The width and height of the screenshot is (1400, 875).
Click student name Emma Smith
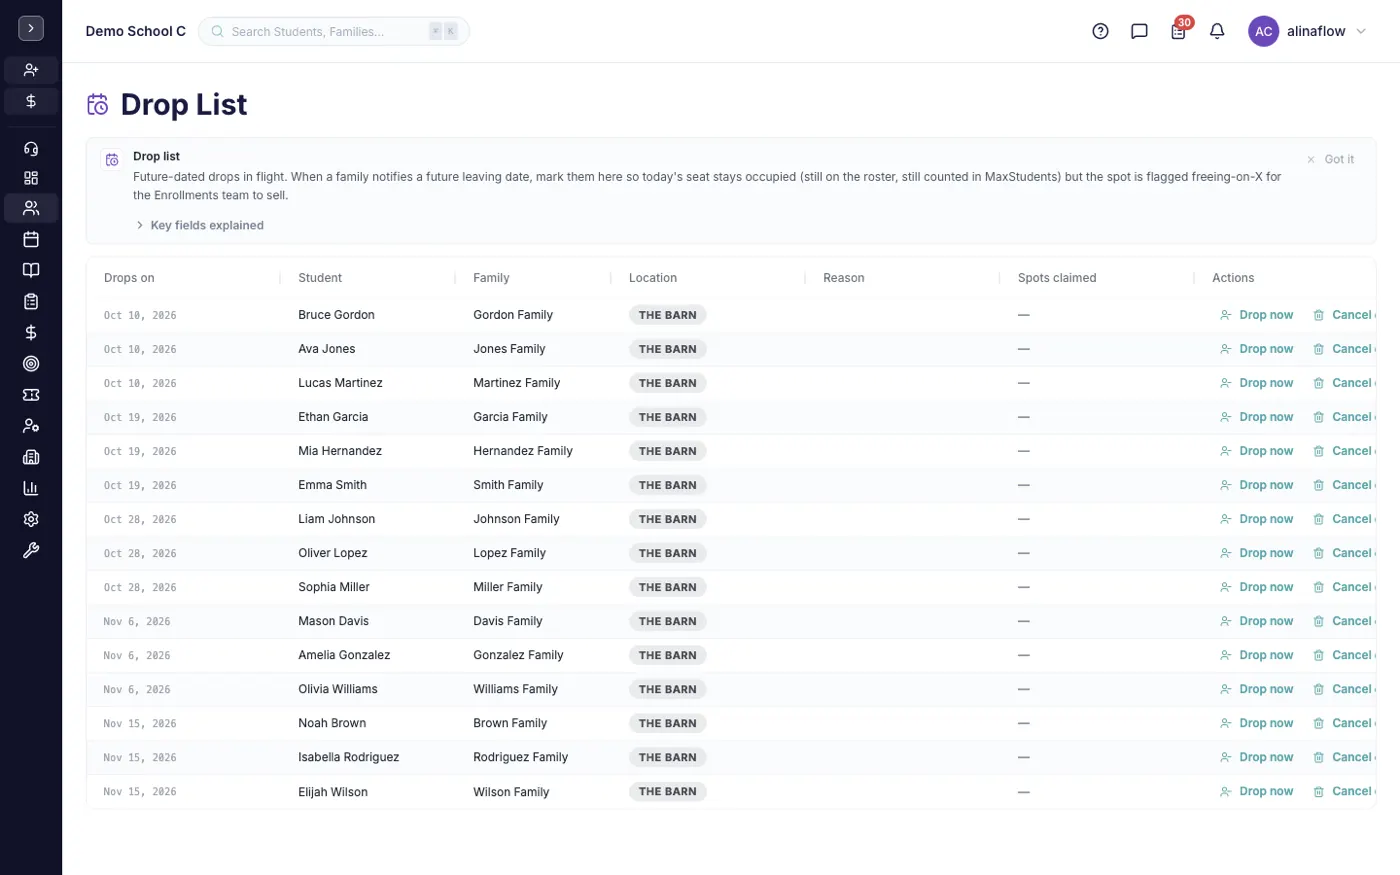[x=332, y=485]
